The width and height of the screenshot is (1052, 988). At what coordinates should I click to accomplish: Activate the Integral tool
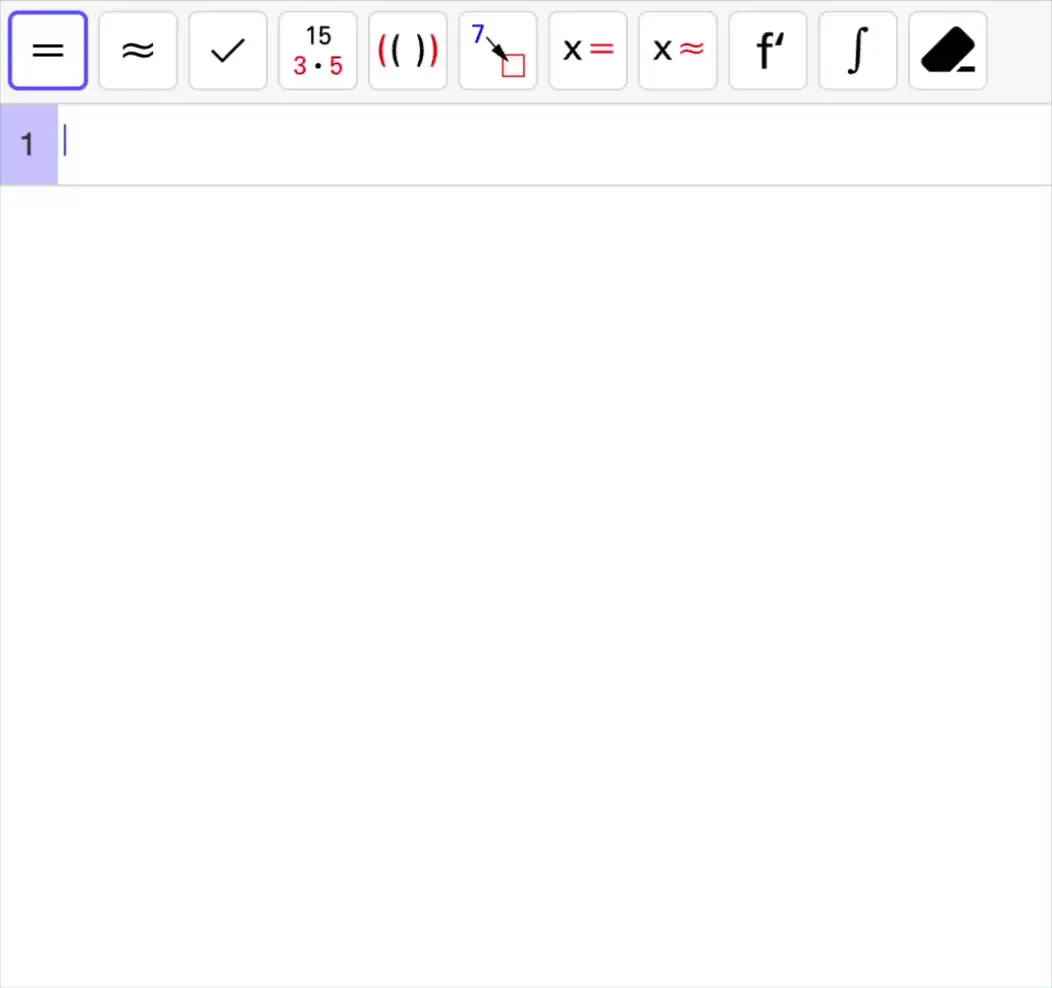click(857, 50)
